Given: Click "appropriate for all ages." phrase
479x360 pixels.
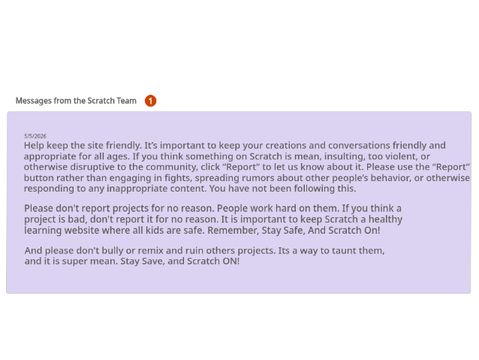Looking at the screenshot, I should 77,156.
